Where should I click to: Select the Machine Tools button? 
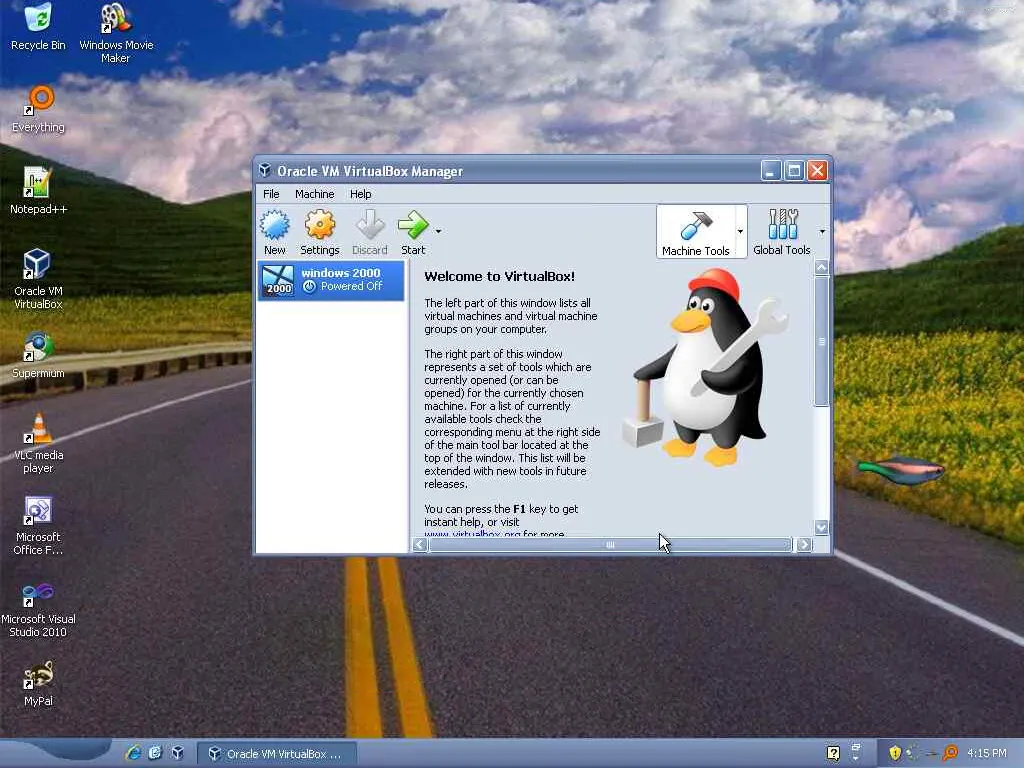pyautogui.click(x=696, y=232)
